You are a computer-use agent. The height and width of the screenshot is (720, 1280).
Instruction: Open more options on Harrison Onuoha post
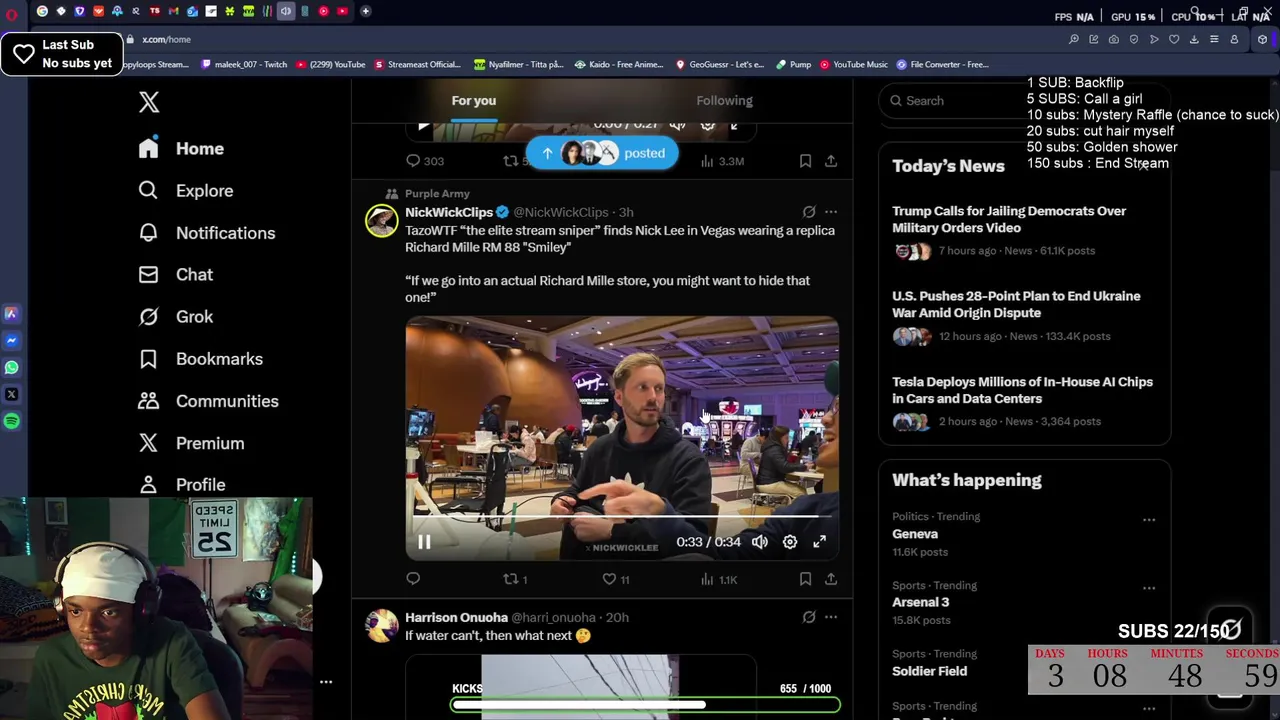pos(831,617)
